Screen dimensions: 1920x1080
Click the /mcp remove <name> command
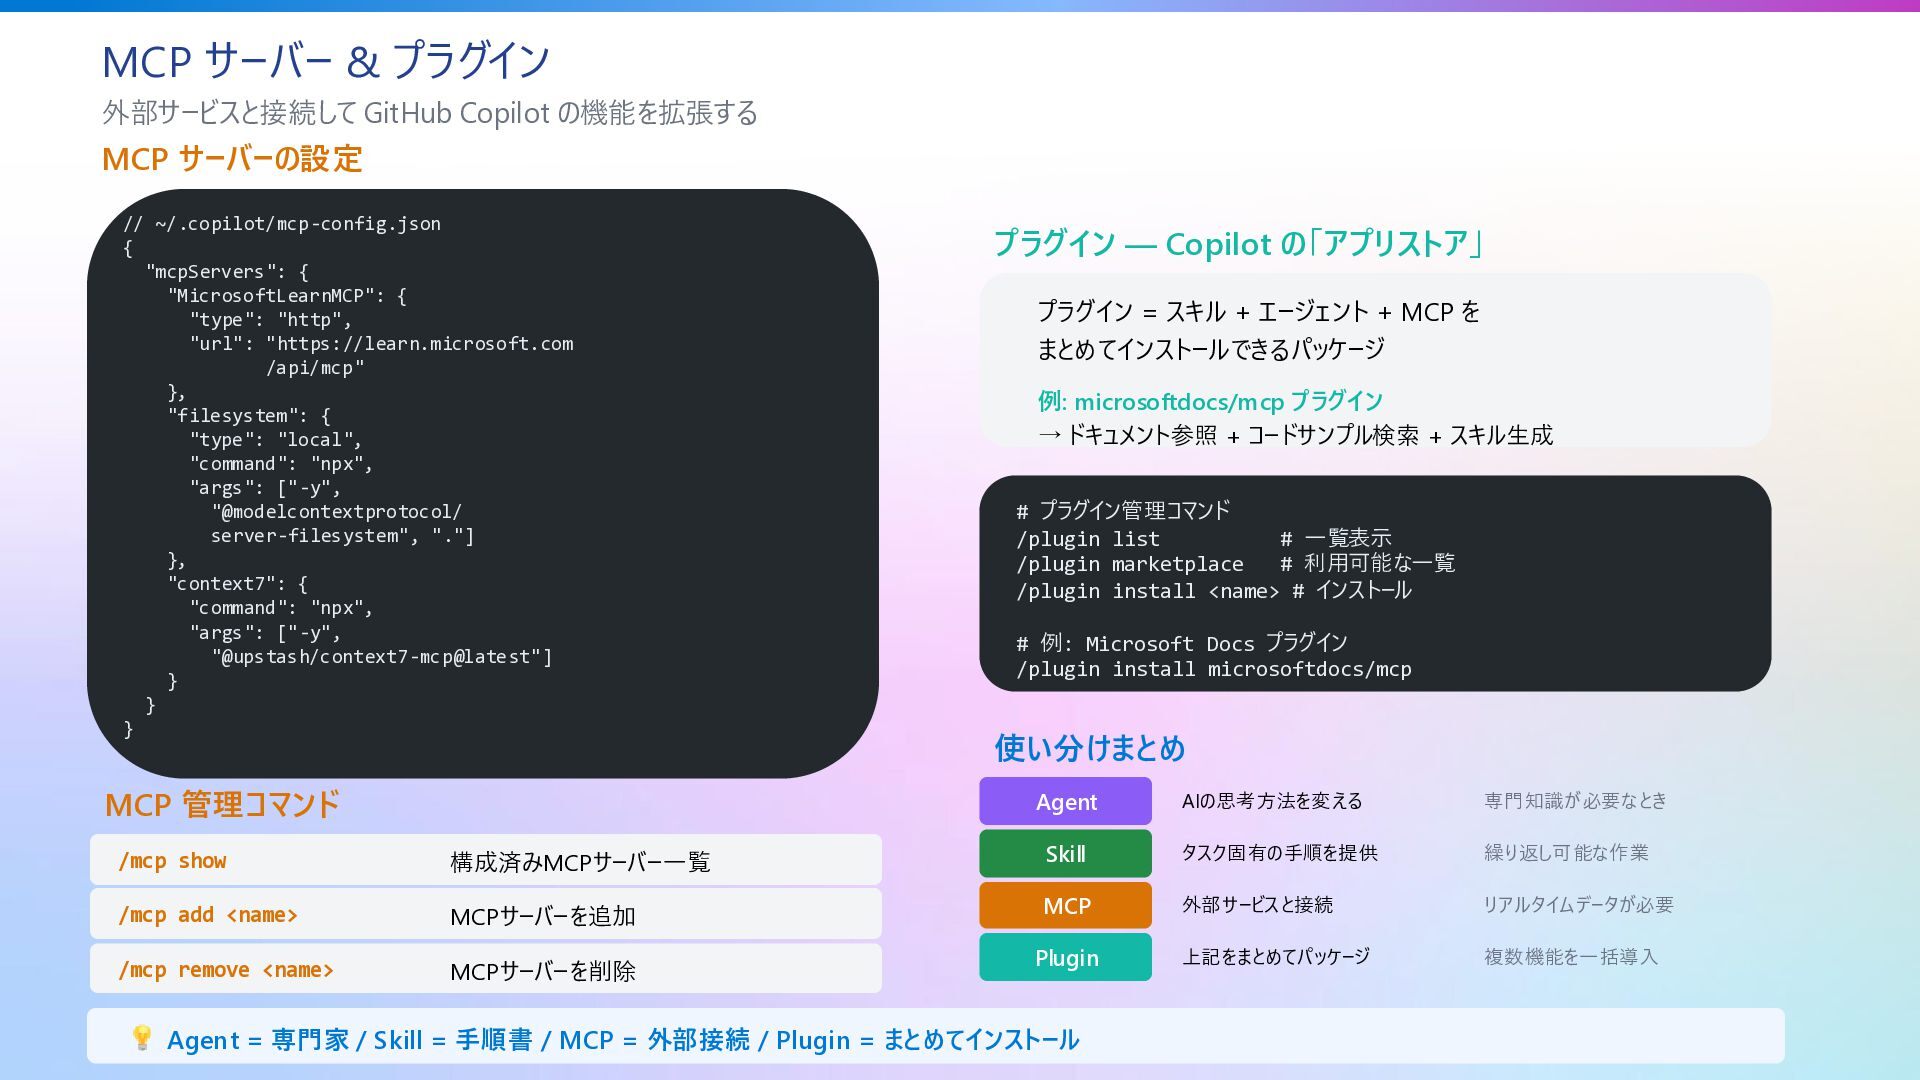(226, 970)
